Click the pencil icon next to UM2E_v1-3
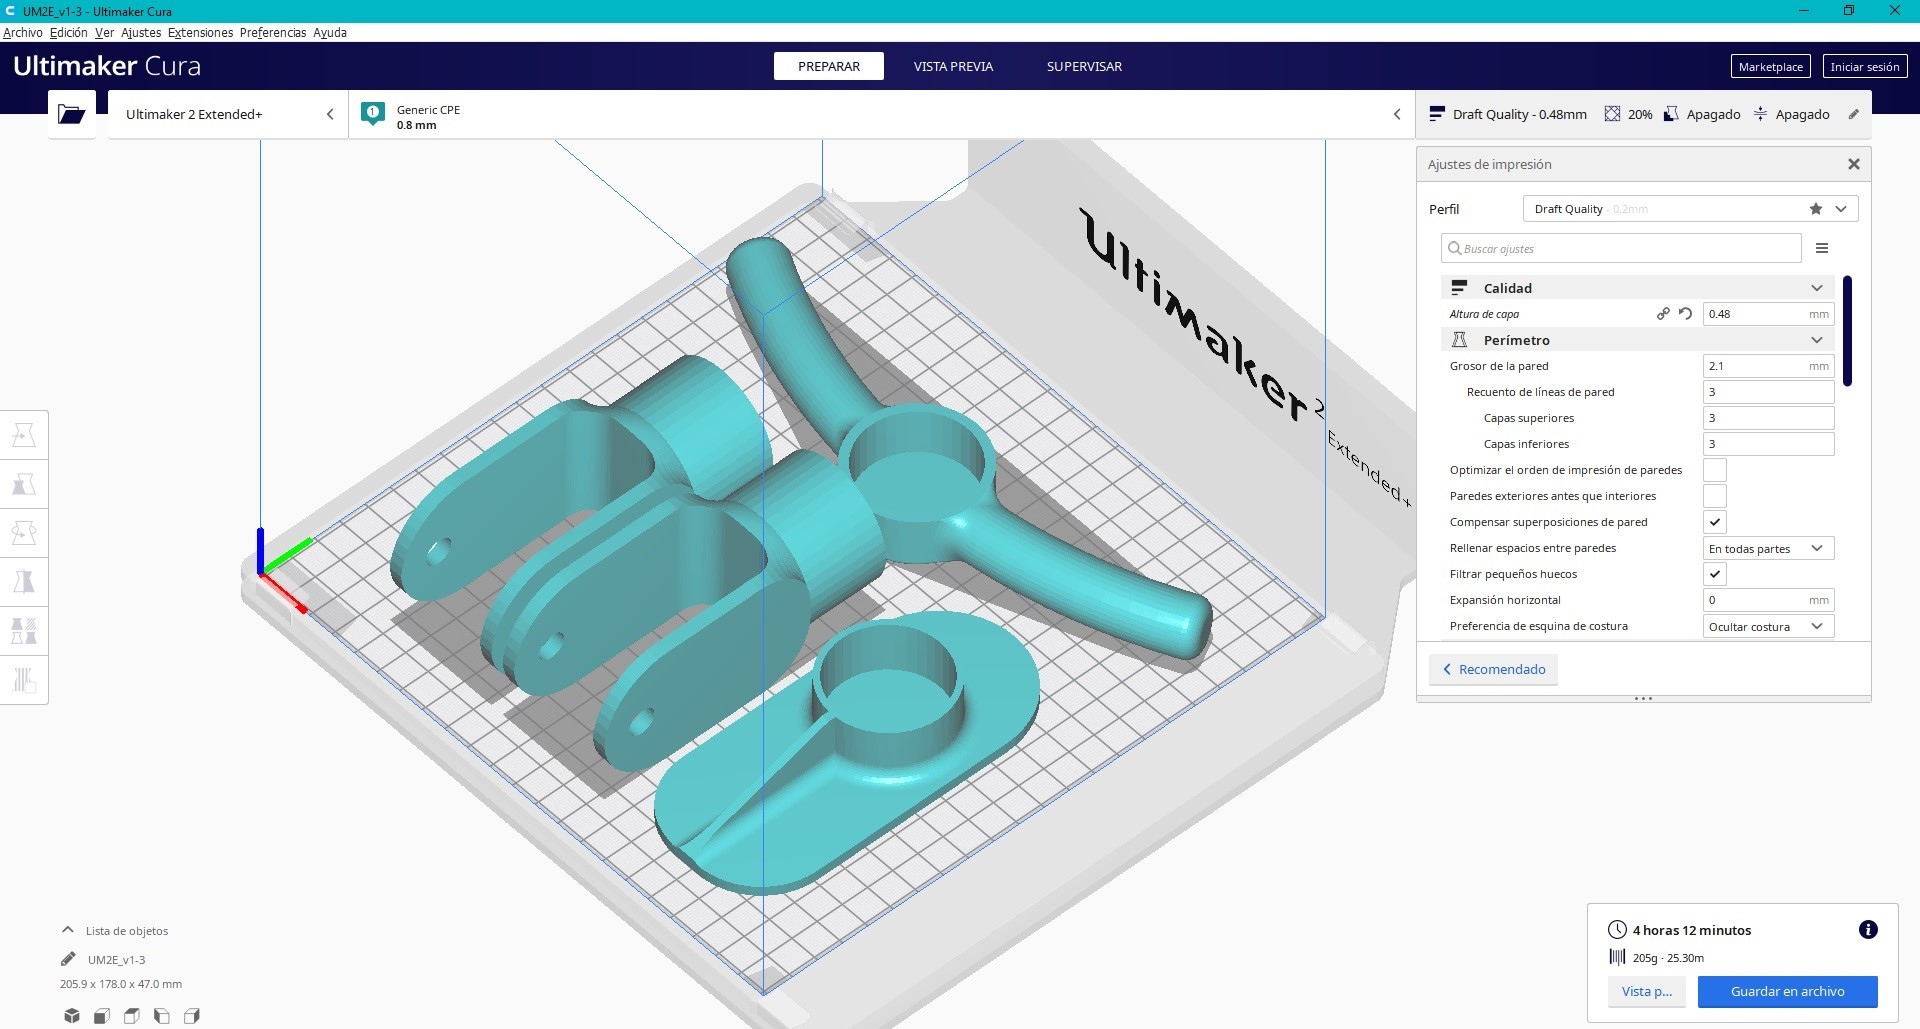Viewport: 1920px width, 1029px height. click(x=68, y=959)
